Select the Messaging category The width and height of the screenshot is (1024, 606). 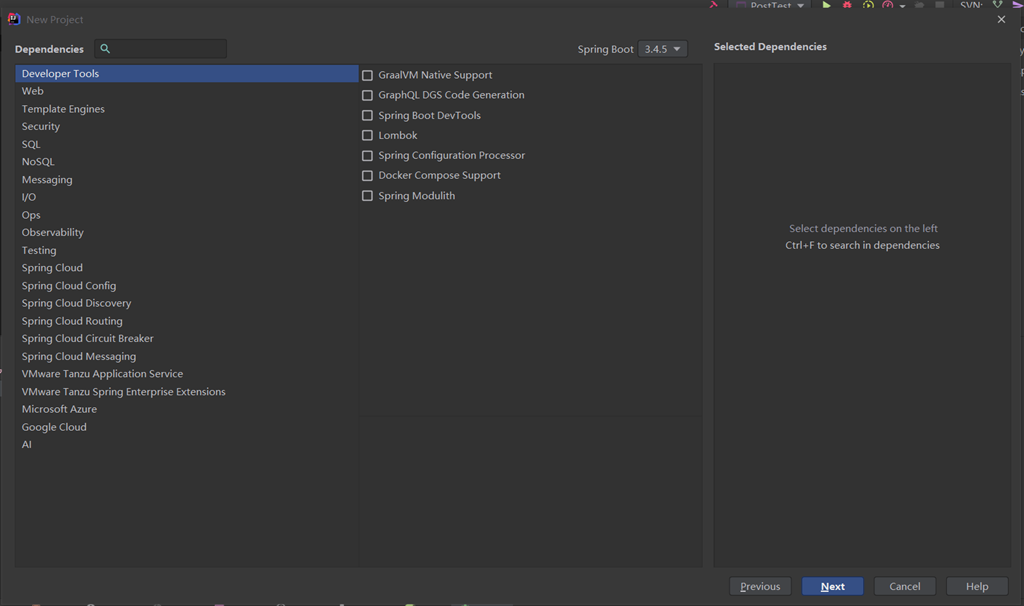[187, 180]
